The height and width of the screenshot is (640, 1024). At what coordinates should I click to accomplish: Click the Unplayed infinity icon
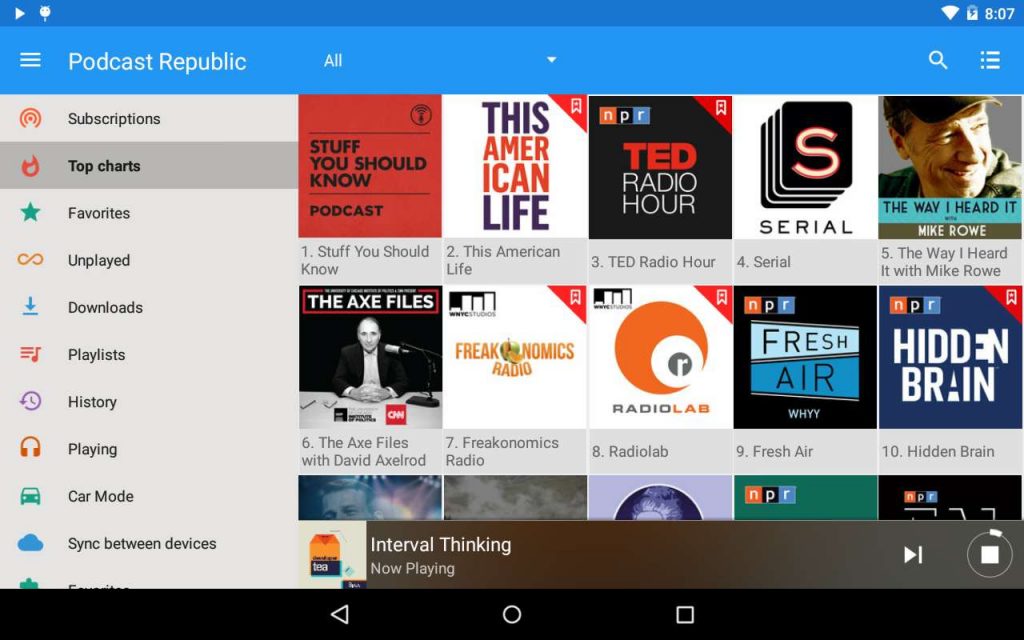point(30,260)
